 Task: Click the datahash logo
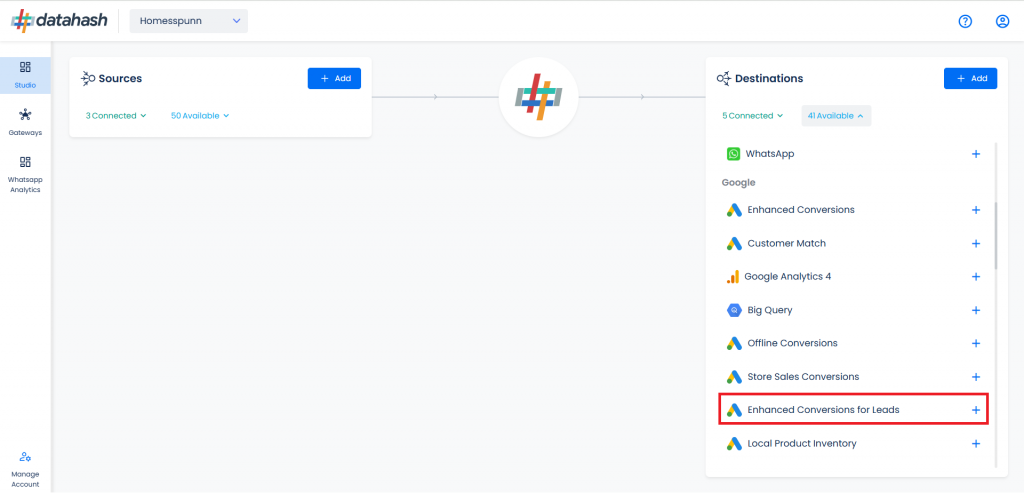click(59, 21)
